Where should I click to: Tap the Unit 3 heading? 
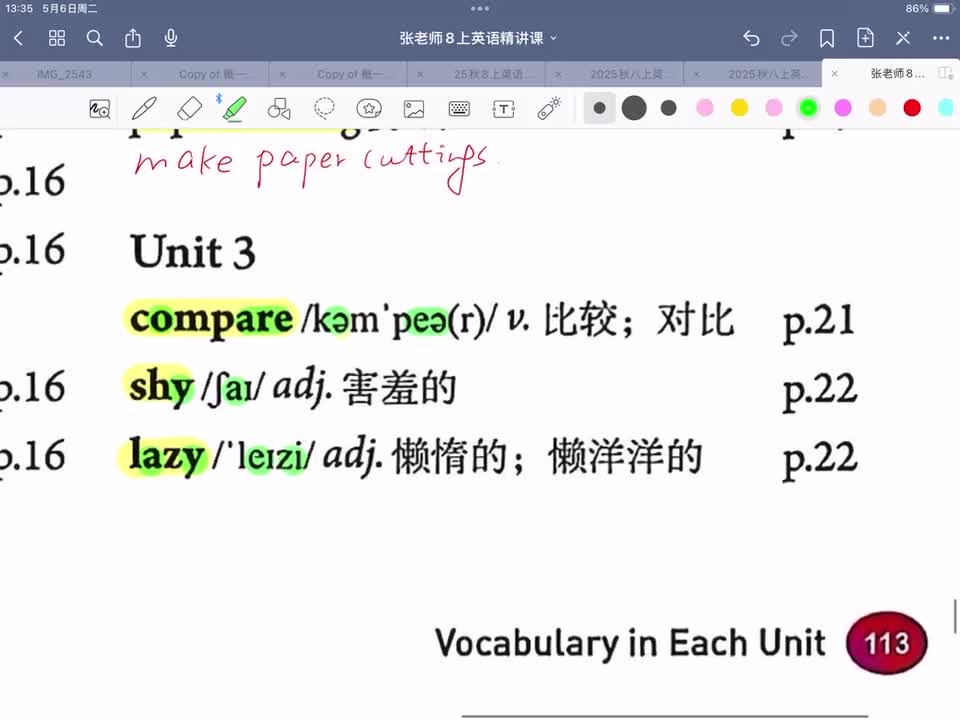(x=193, y=252)
